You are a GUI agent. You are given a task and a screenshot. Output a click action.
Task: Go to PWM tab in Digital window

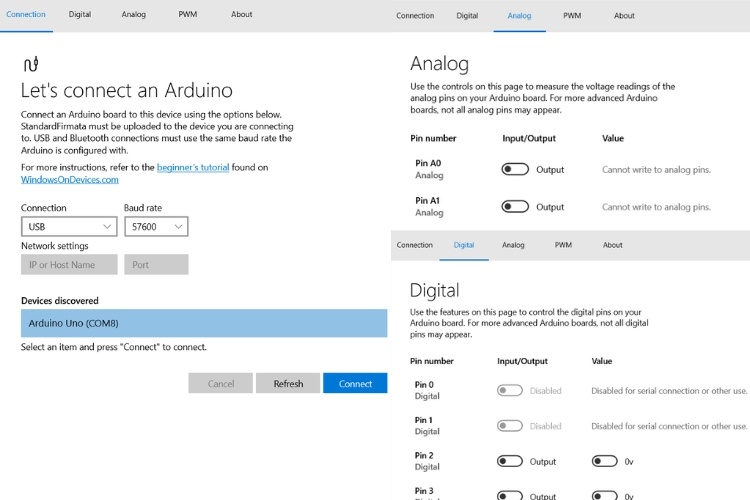[563, 245]
